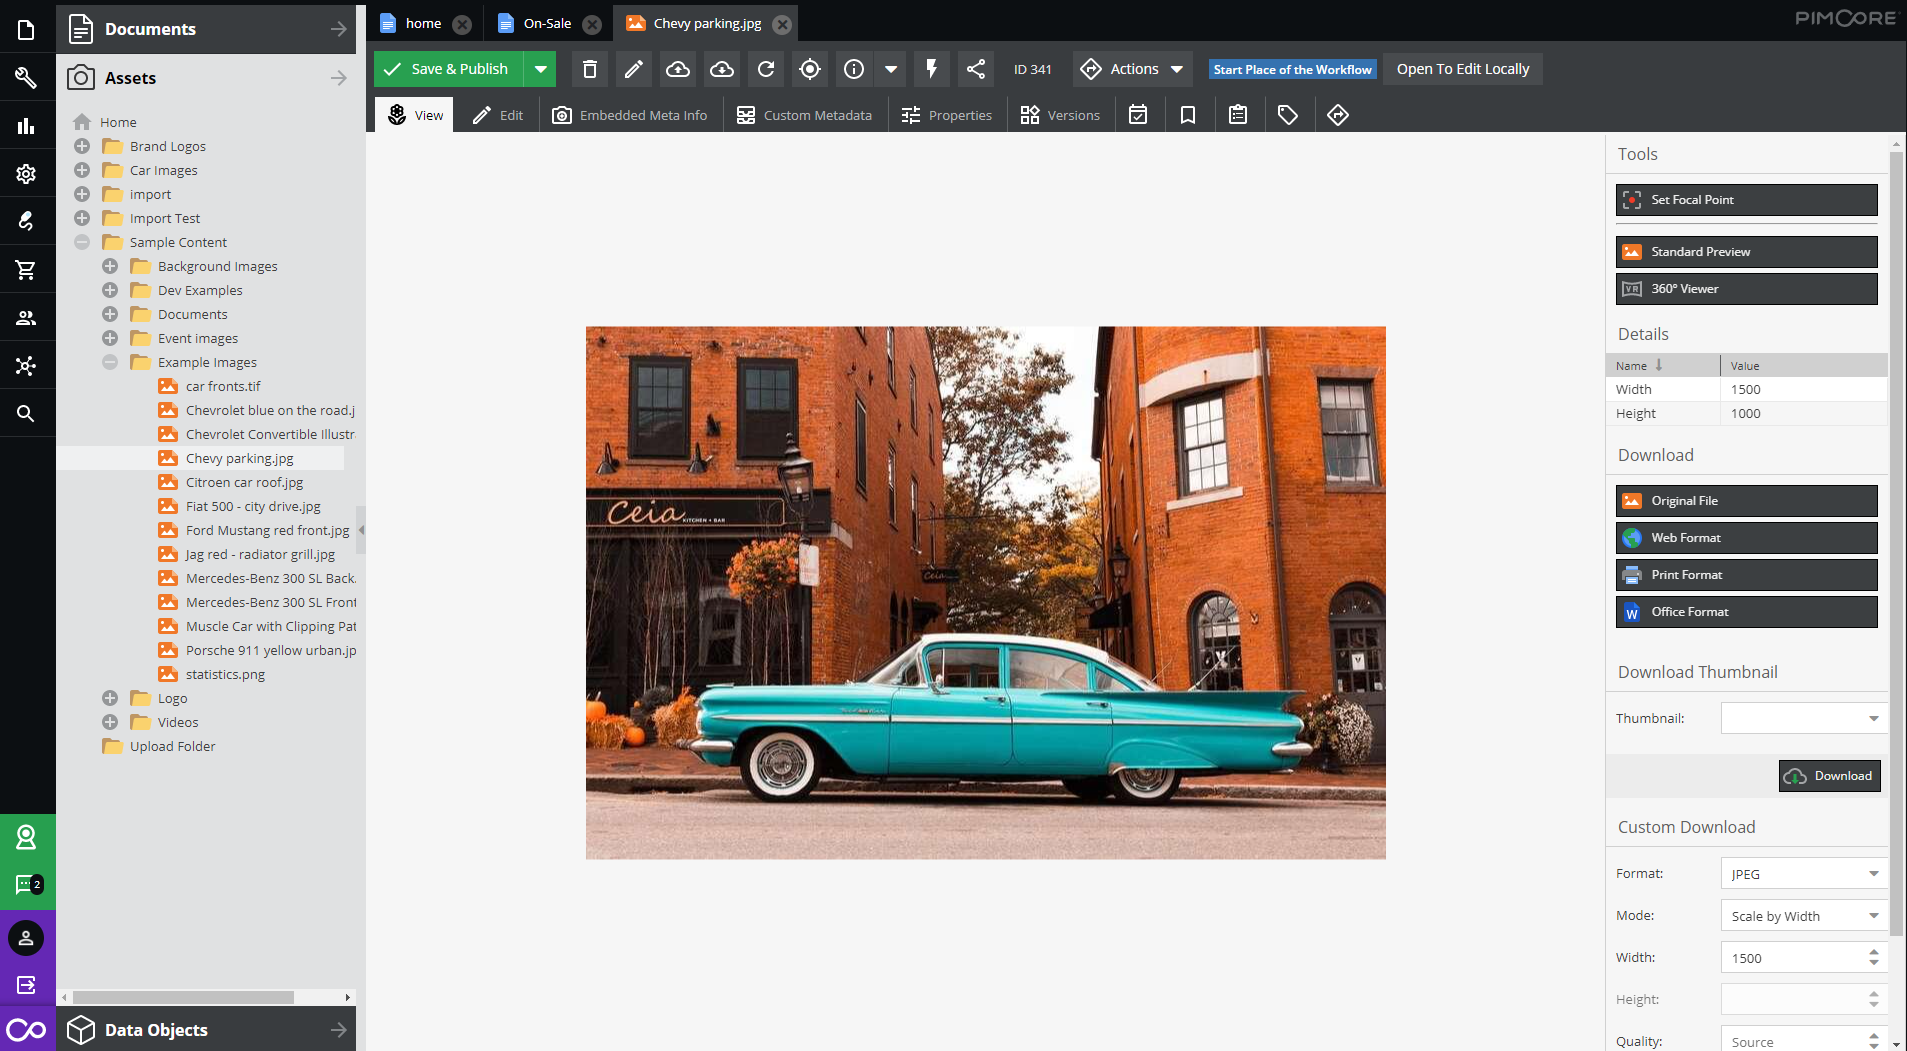Click Open To Edit Locally button
1907x1051 pixels.
tap(1462, 69)
